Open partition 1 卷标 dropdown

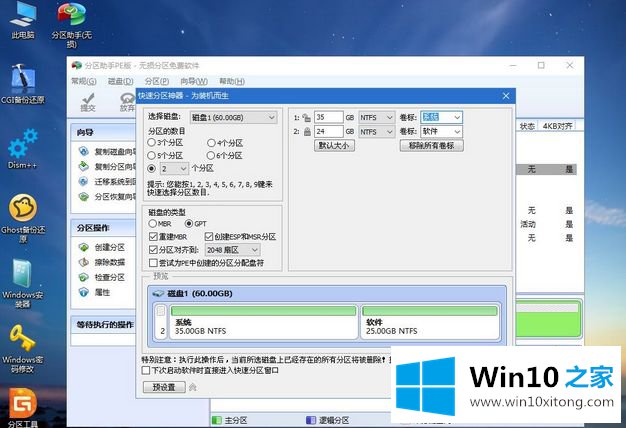[442, 117]
